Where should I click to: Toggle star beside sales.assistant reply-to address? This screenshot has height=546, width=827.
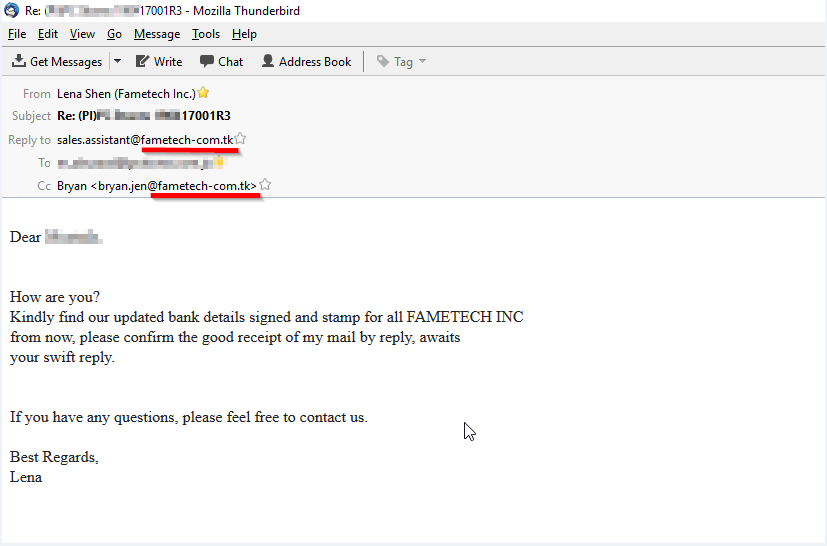[x=240, y=138]
